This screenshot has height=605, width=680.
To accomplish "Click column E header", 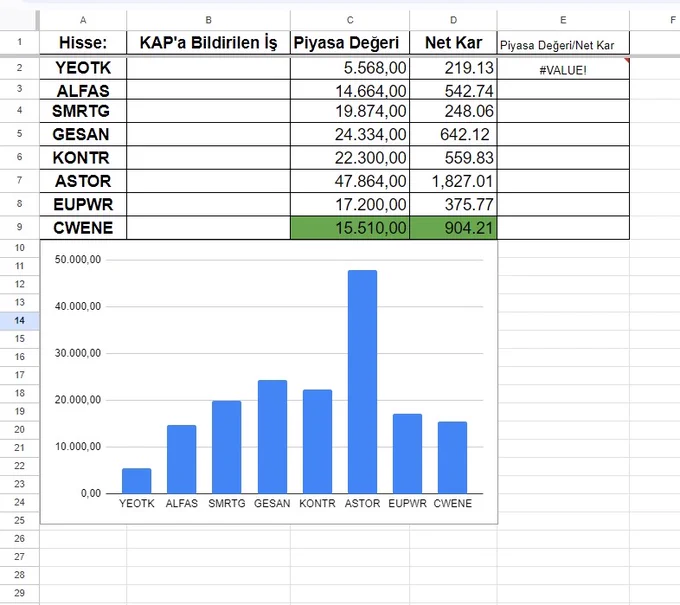I will (x=563, y=20).
